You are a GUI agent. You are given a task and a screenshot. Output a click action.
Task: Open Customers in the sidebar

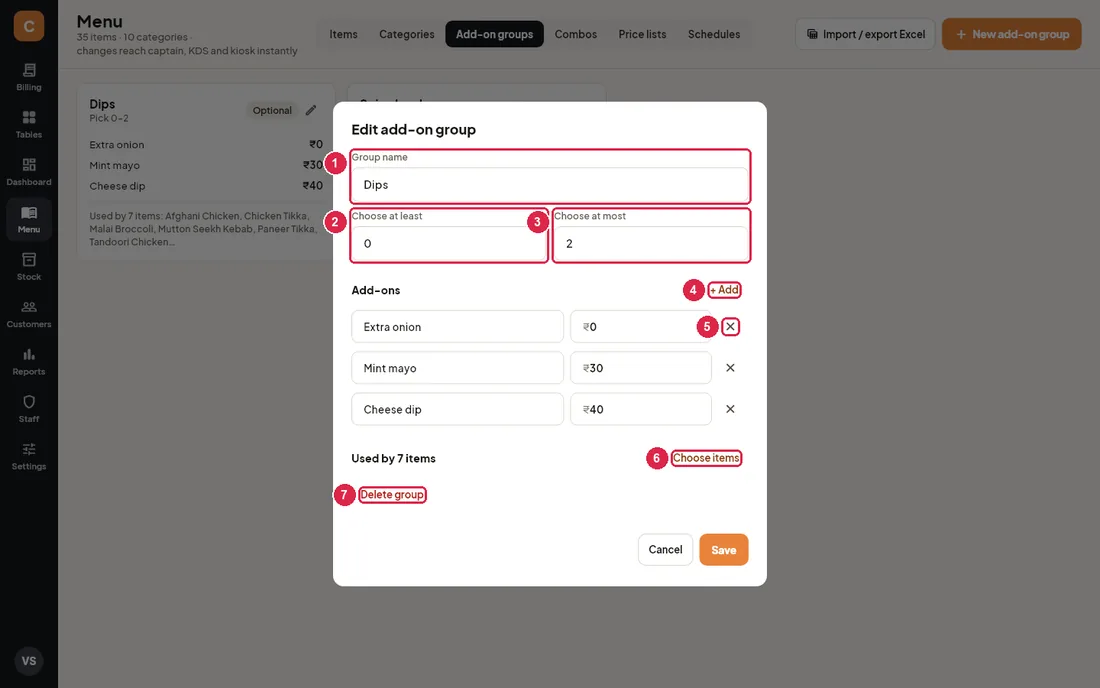(x=29, y=314)
